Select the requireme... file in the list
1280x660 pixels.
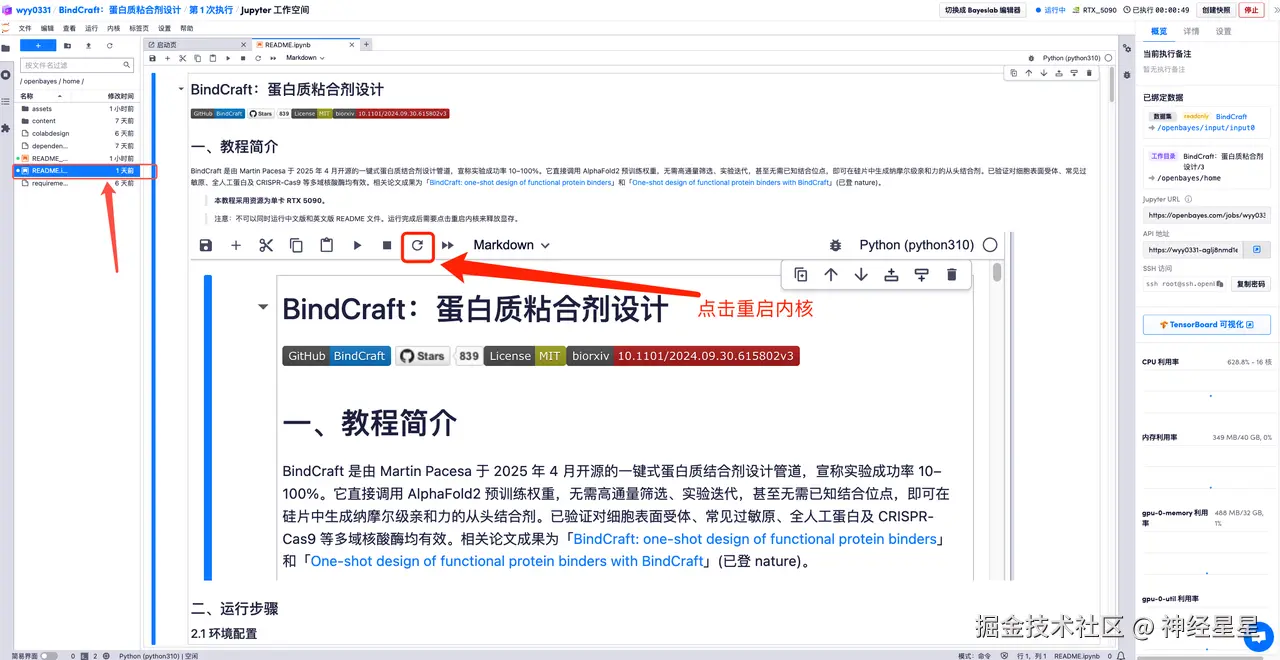[x=76, y=183]
